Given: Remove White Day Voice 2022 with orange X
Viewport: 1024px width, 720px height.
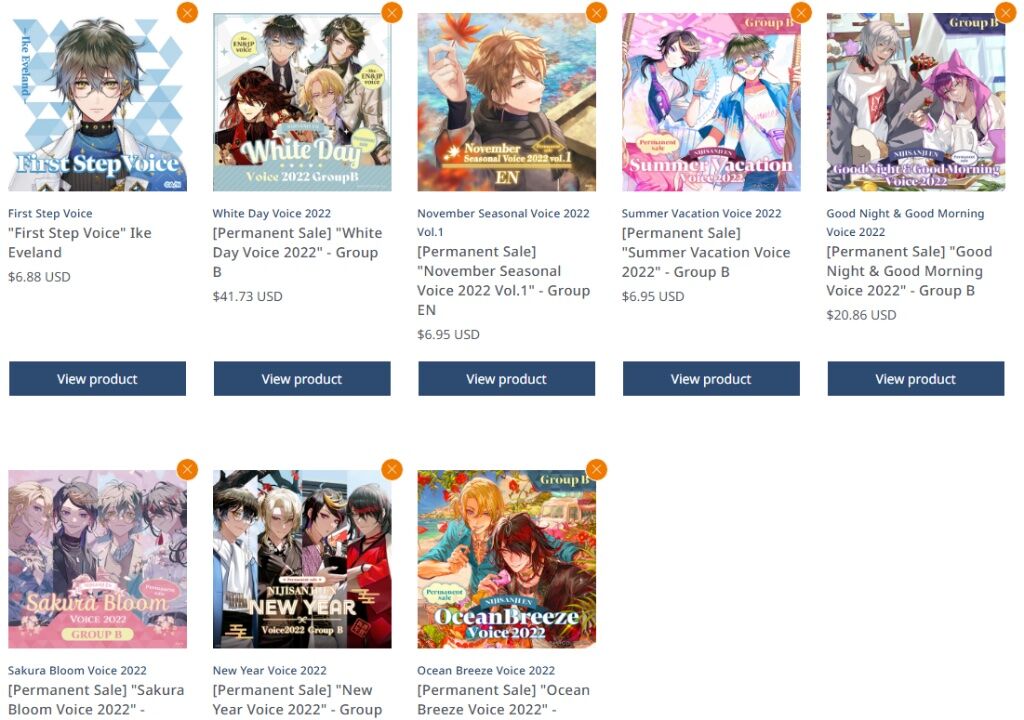Looking at the screenshot, I should [392, 12].
